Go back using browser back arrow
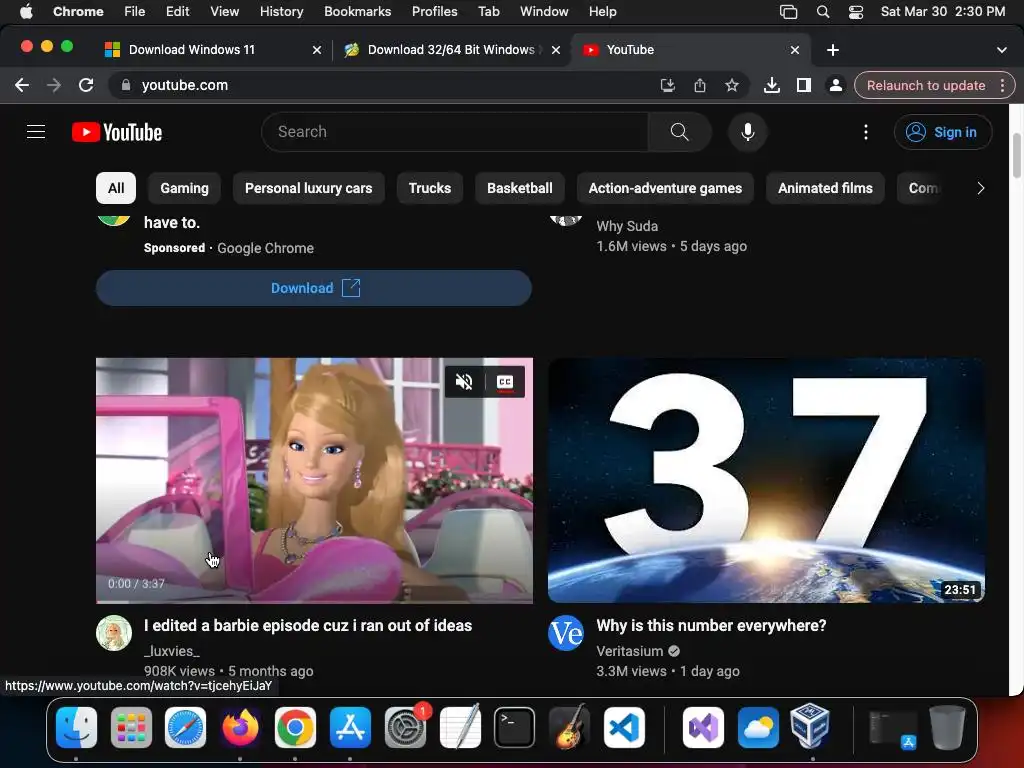The width and height of the screenshot is (1024, 768). (22, 85)
